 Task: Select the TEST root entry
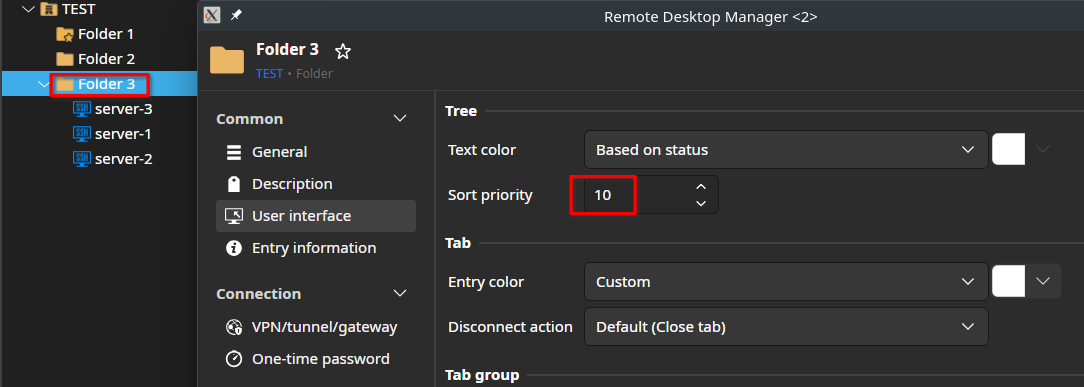click(x=78, y=10)
